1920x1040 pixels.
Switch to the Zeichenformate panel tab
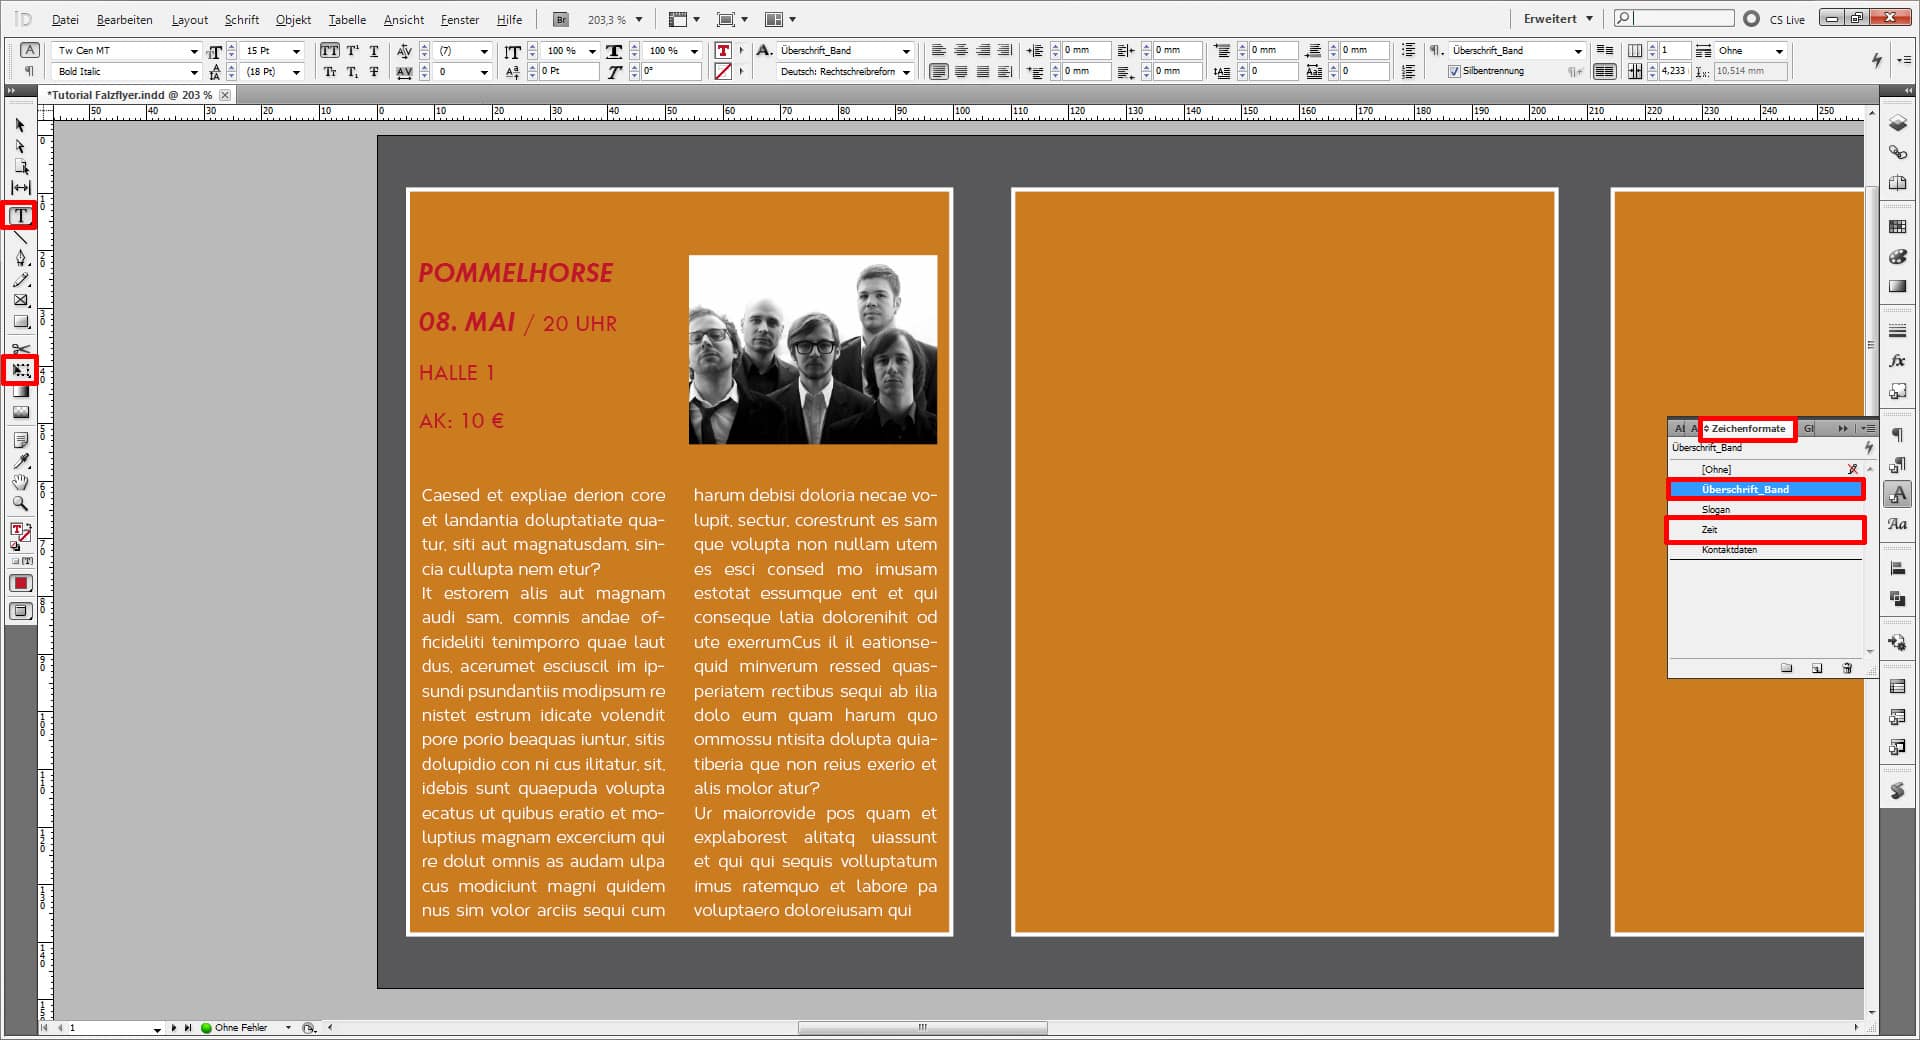[x=1746, y=428]
